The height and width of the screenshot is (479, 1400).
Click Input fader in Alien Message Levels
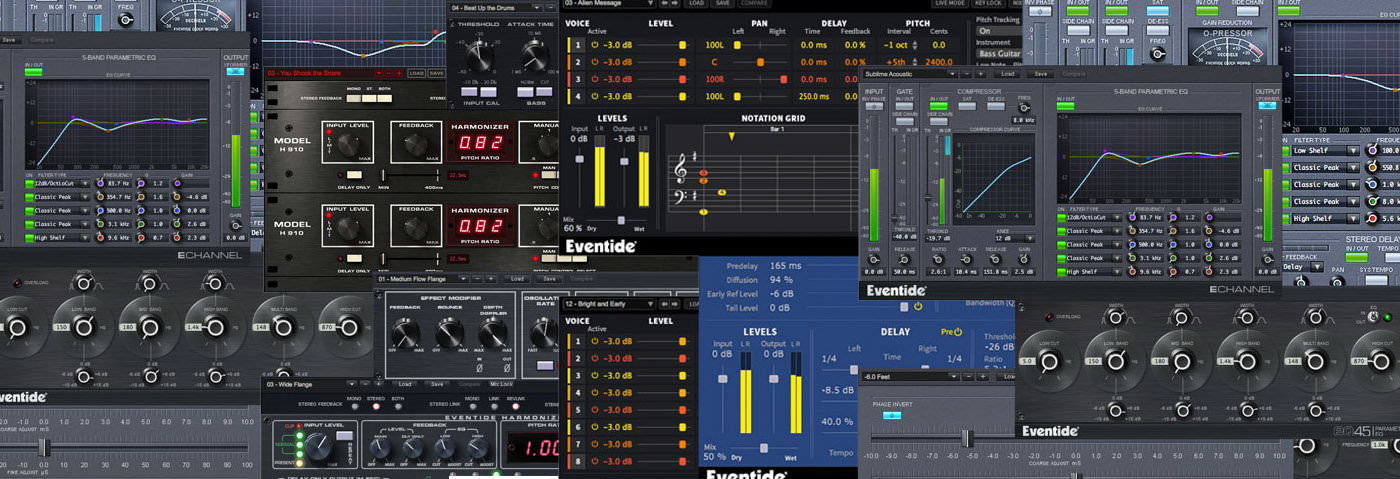tap(580, 160)
